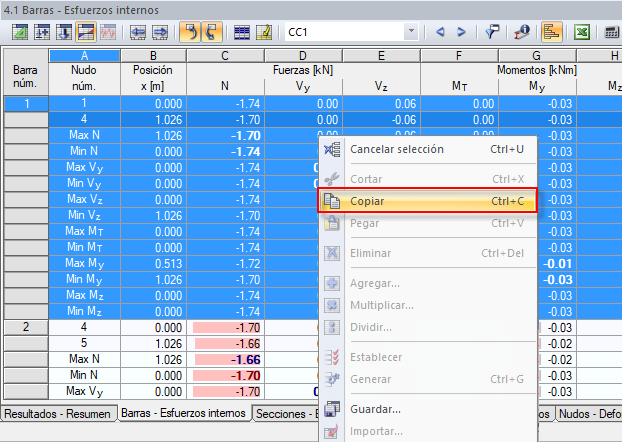
Task: Click the 'Min Mz' row label
Action: [x=84, y=311]
